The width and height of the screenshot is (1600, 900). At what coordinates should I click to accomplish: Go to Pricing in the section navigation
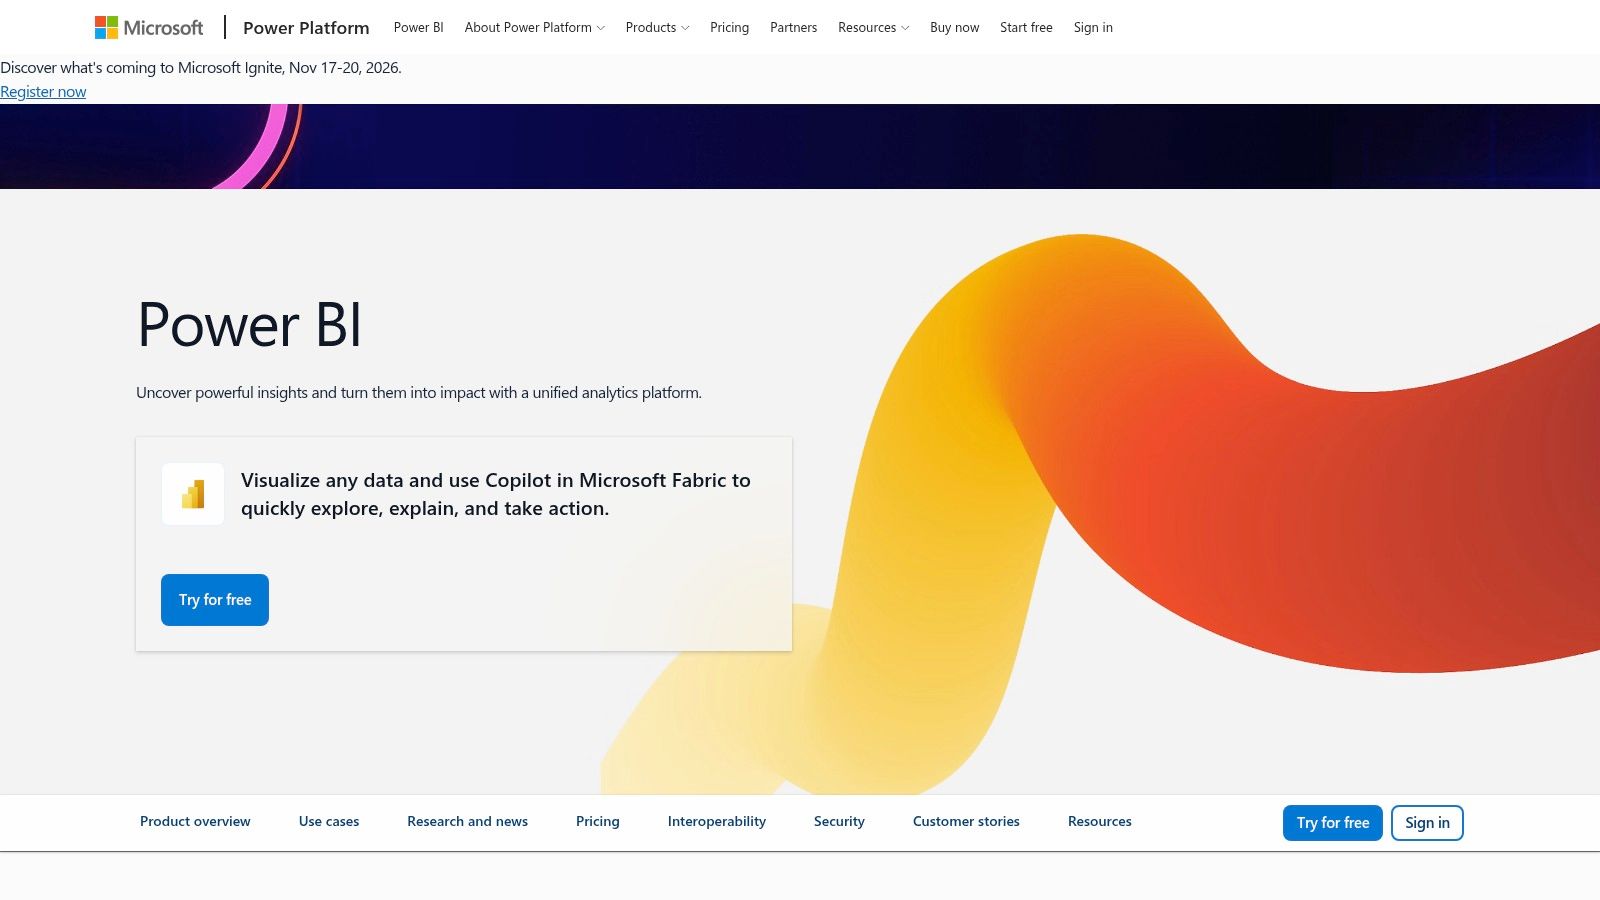click(x=598, y=822)
